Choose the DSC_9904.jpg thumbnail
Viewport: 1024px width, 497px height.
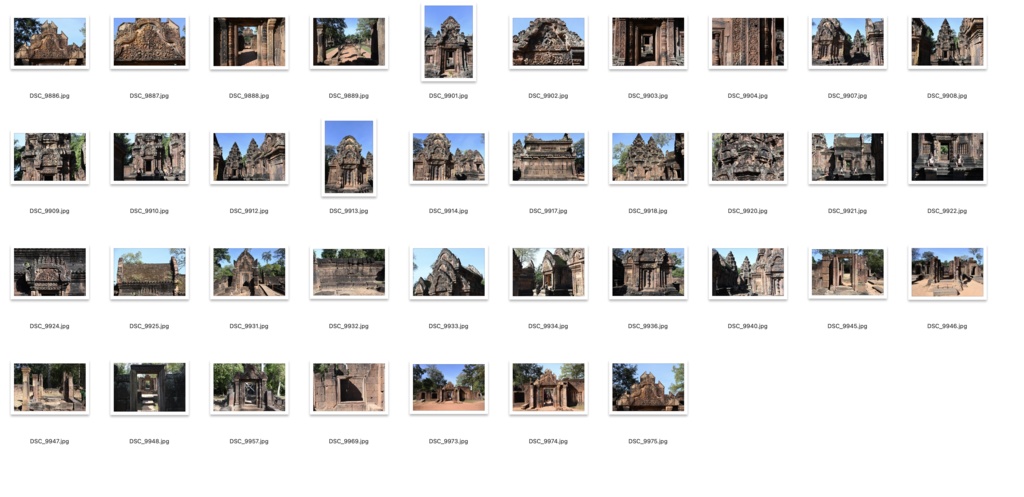point(748,42)
